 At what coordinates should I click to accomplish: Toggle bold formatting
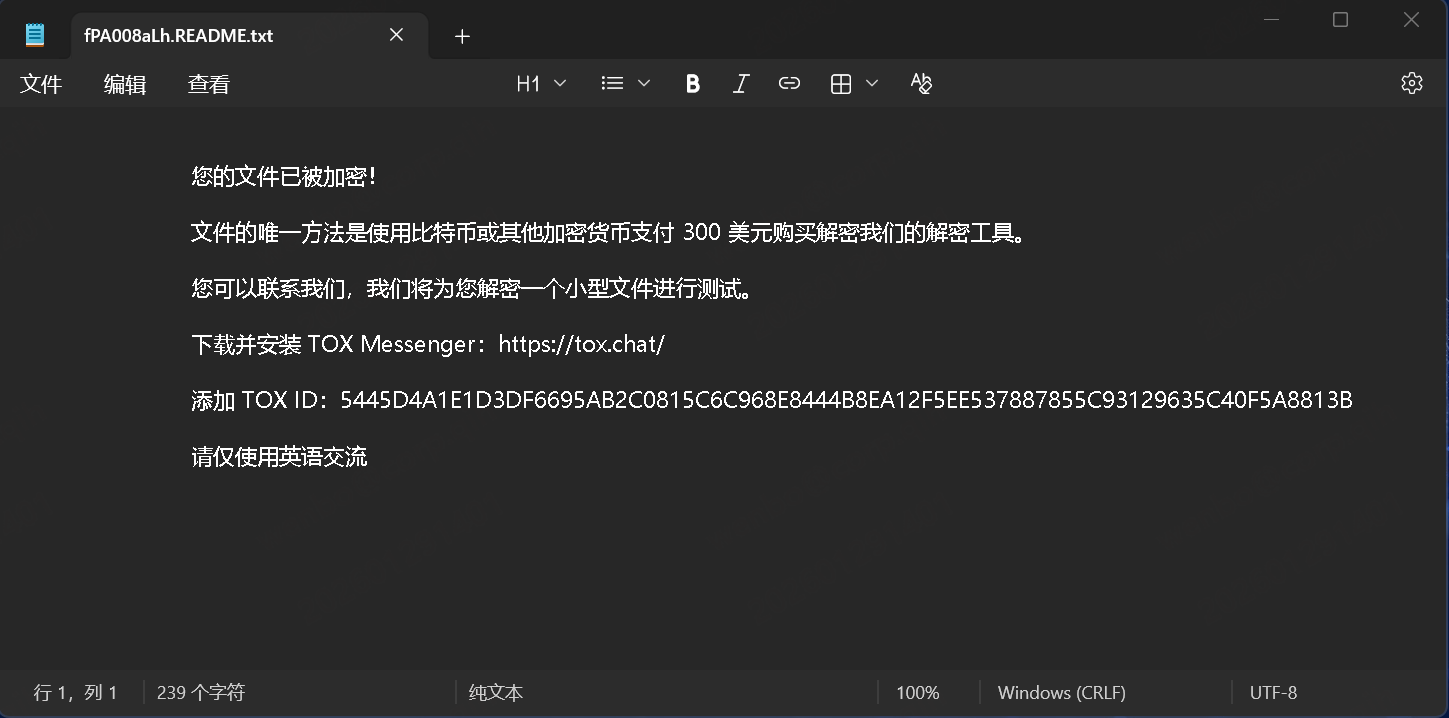[x=692, y=84]
